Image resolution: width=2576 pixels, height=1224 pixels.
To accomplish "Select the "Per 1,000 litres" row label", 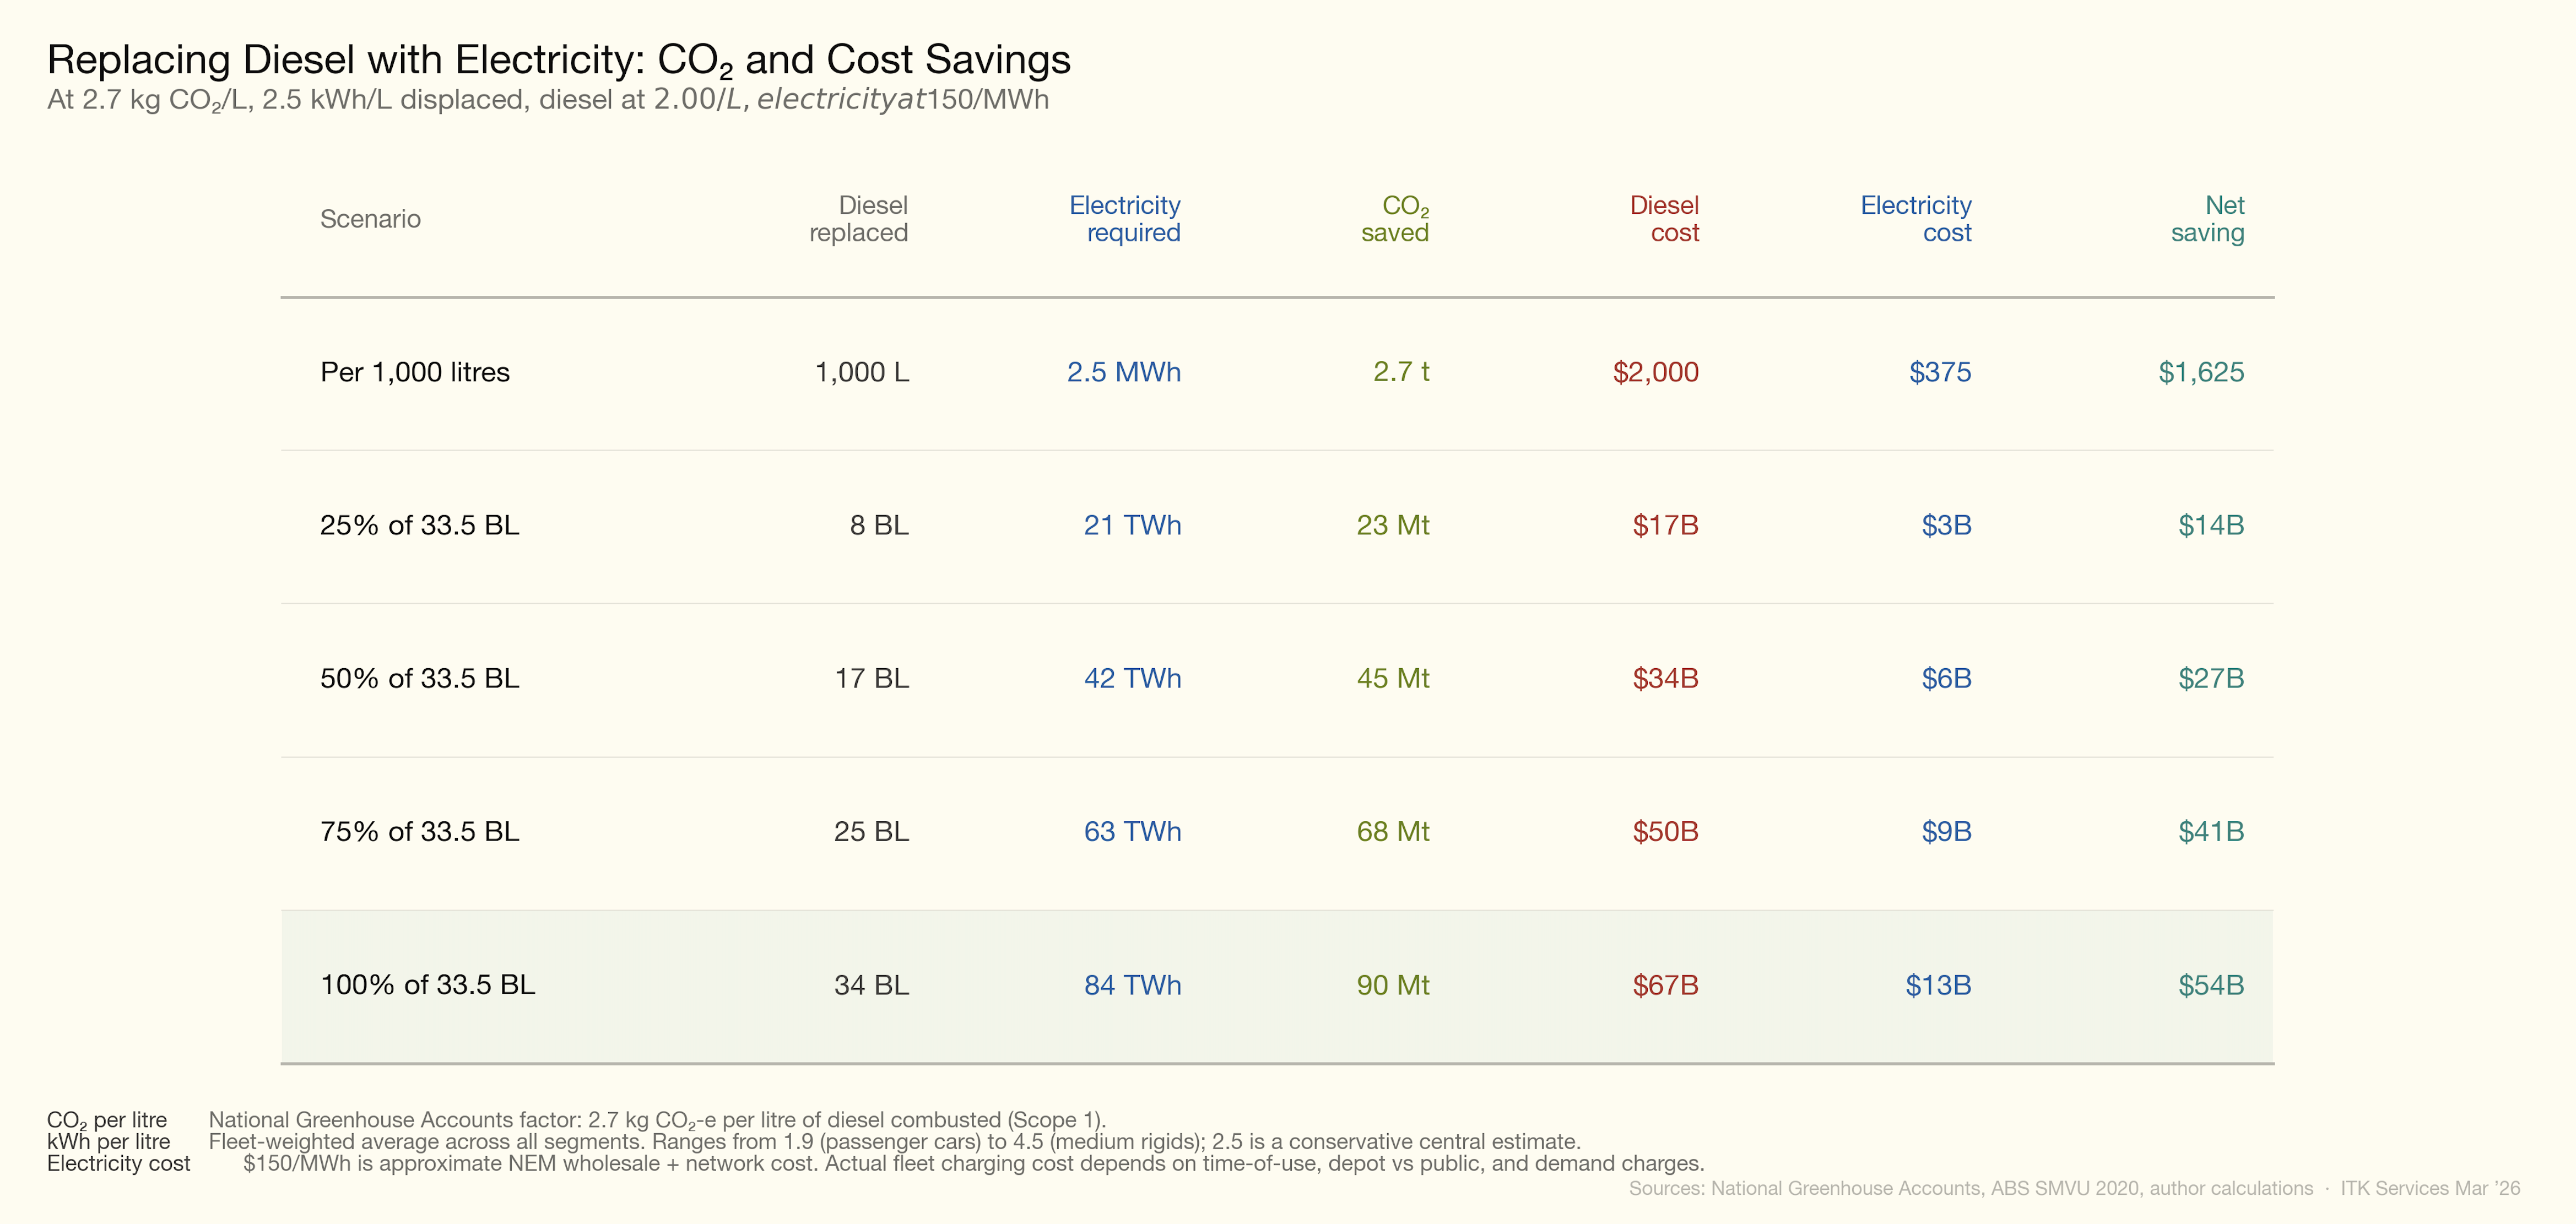I will pos(415,372).
